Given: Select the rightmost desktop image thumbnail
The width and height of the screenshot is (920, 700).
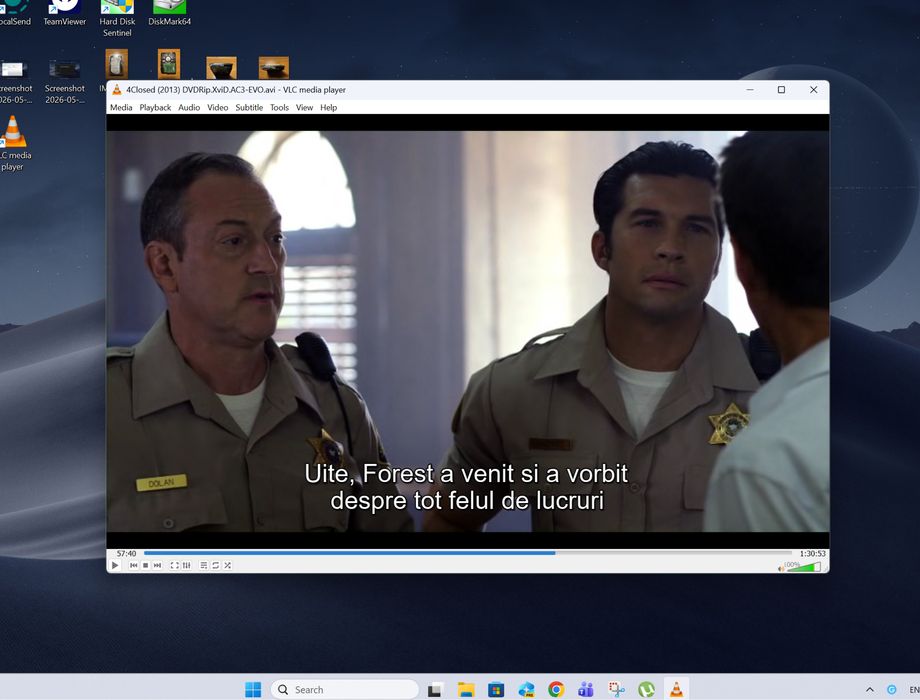Looking at the screenshot, I should pyautogui.click(x=273, y=67).
